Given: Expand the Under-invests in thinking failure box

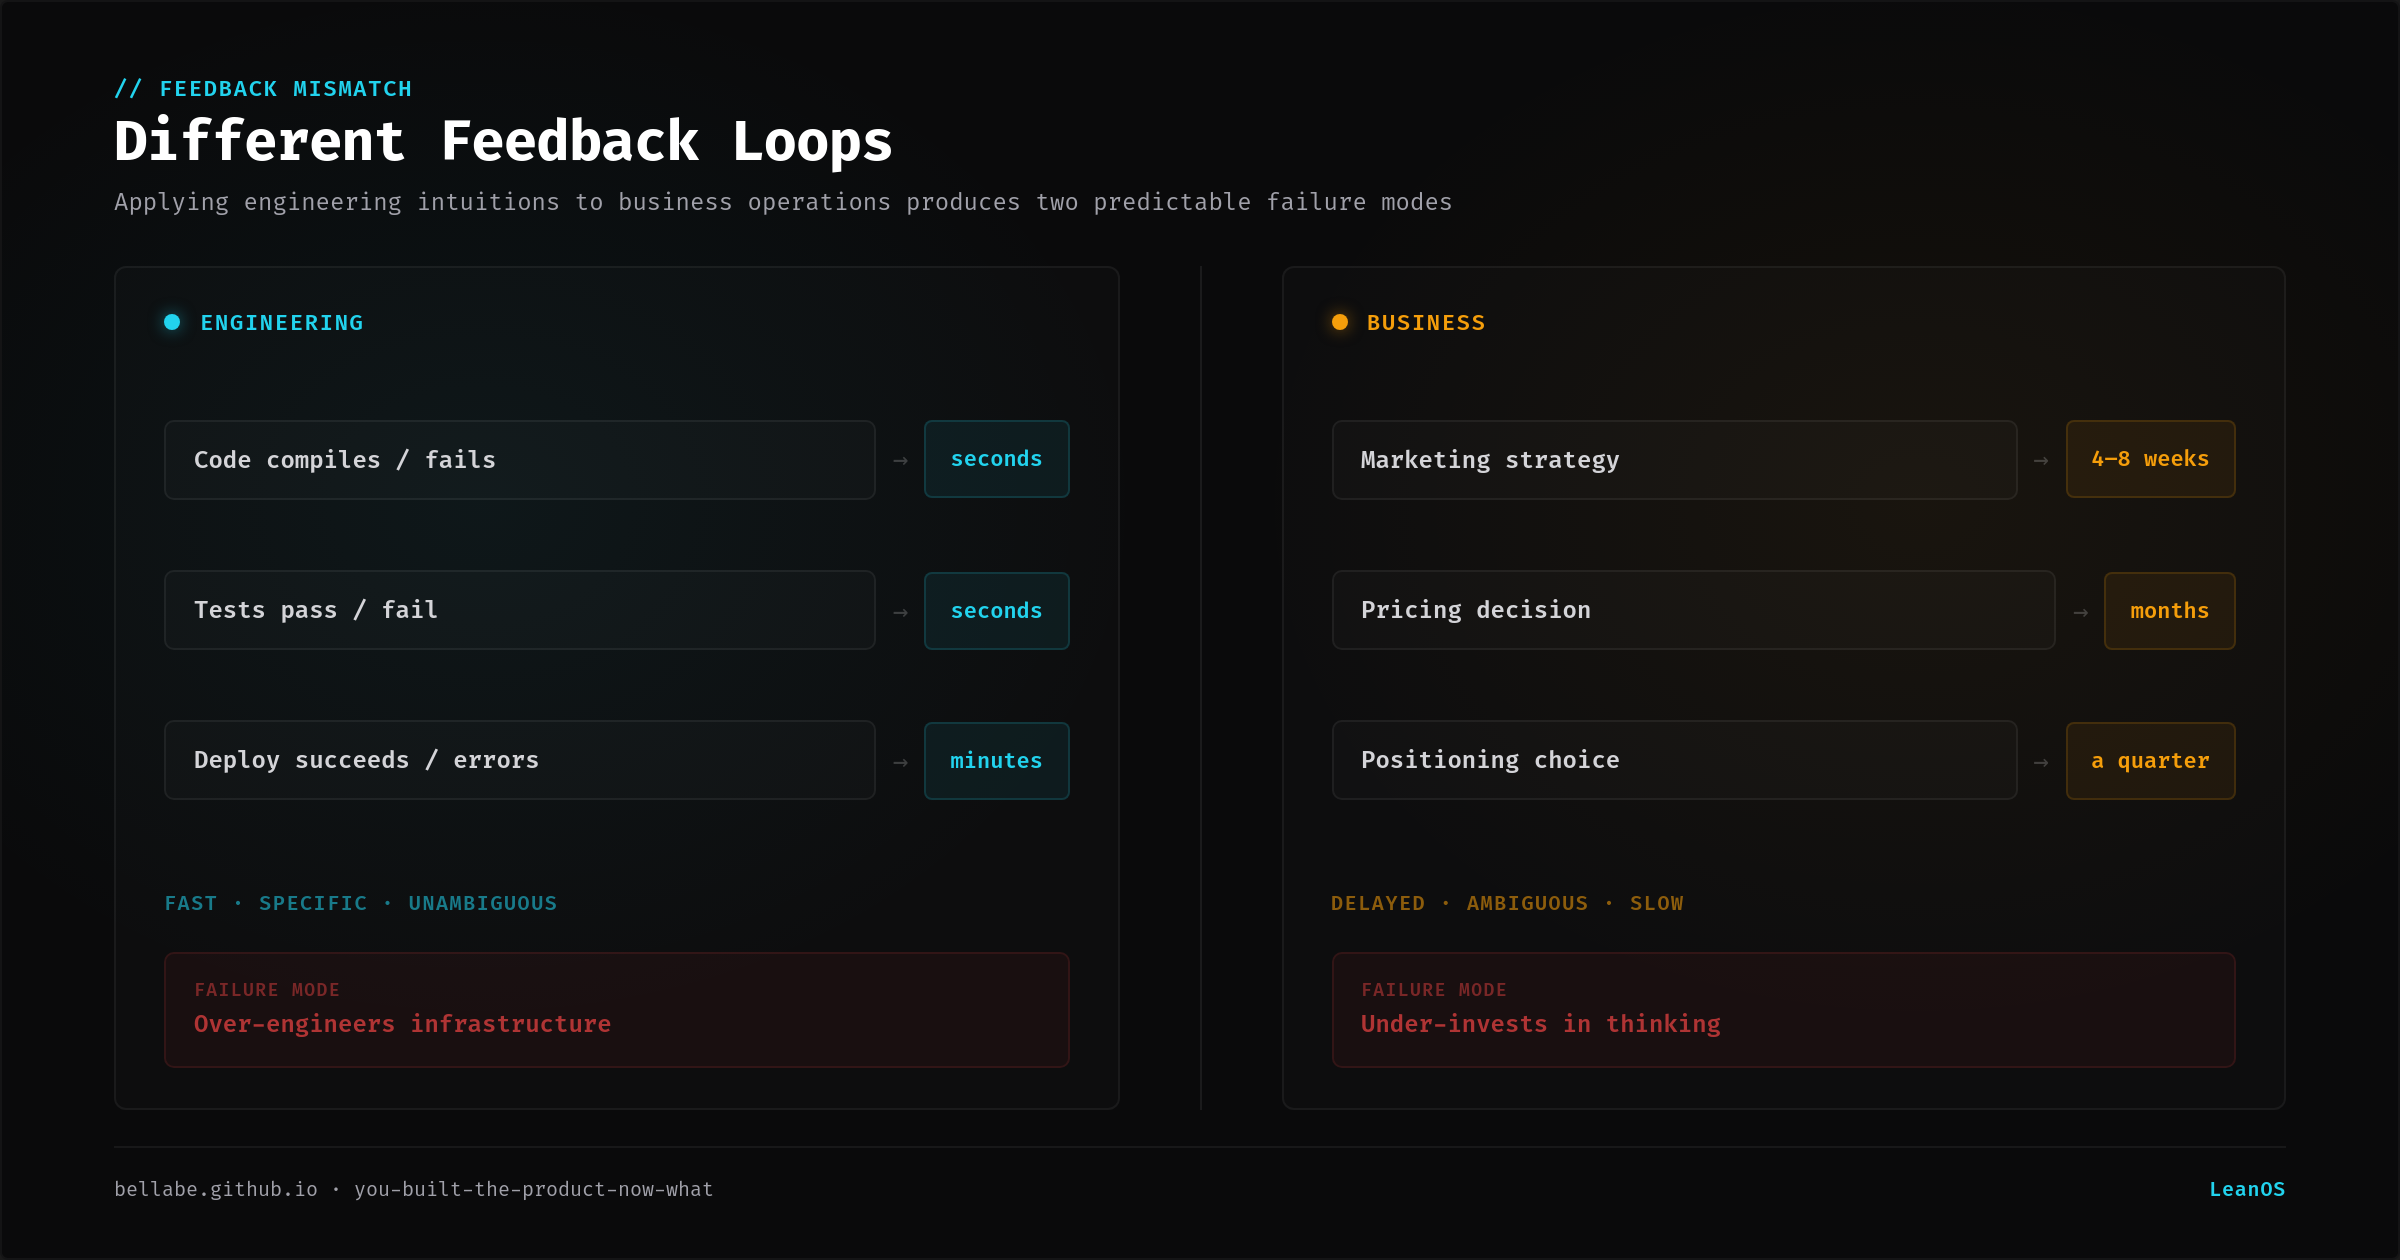Looking at the screenshot, I should [x=1783, y=1009].
